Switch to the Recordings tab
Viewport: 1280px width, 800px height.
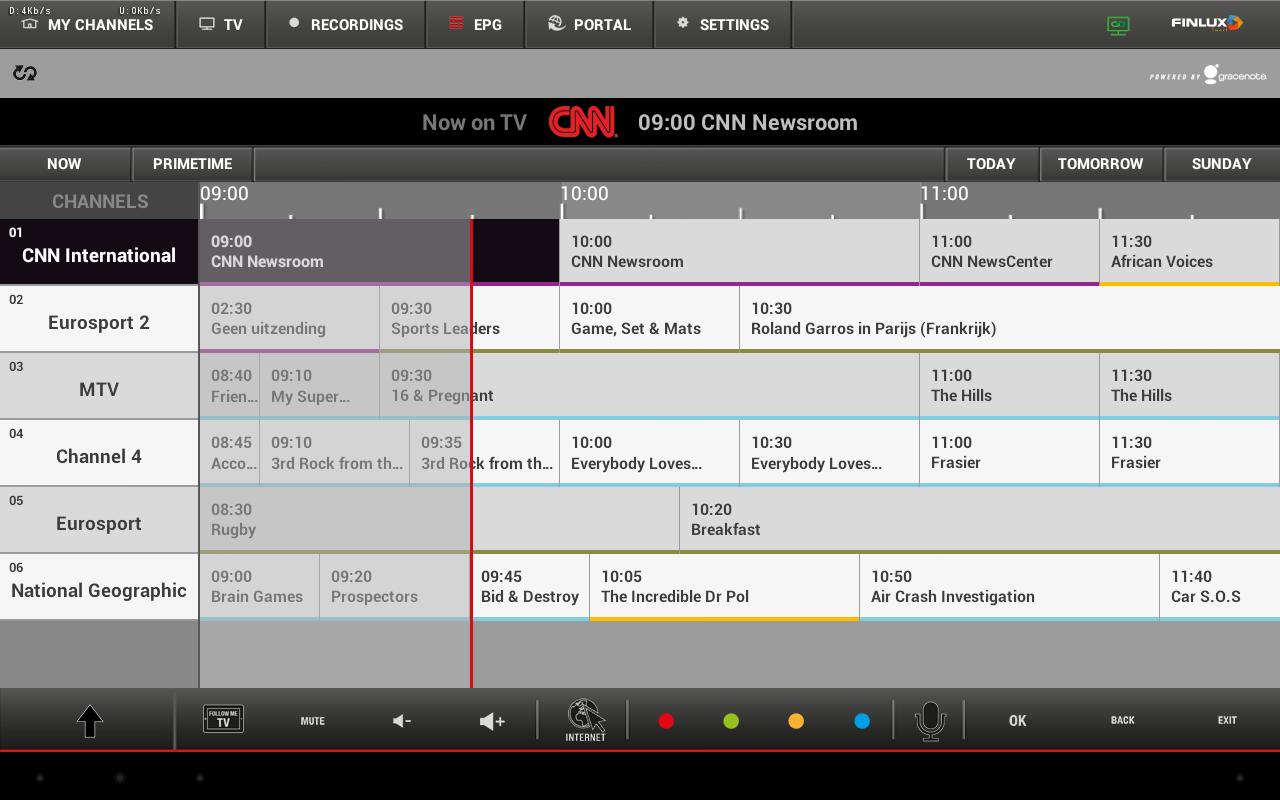coord(345,24)
